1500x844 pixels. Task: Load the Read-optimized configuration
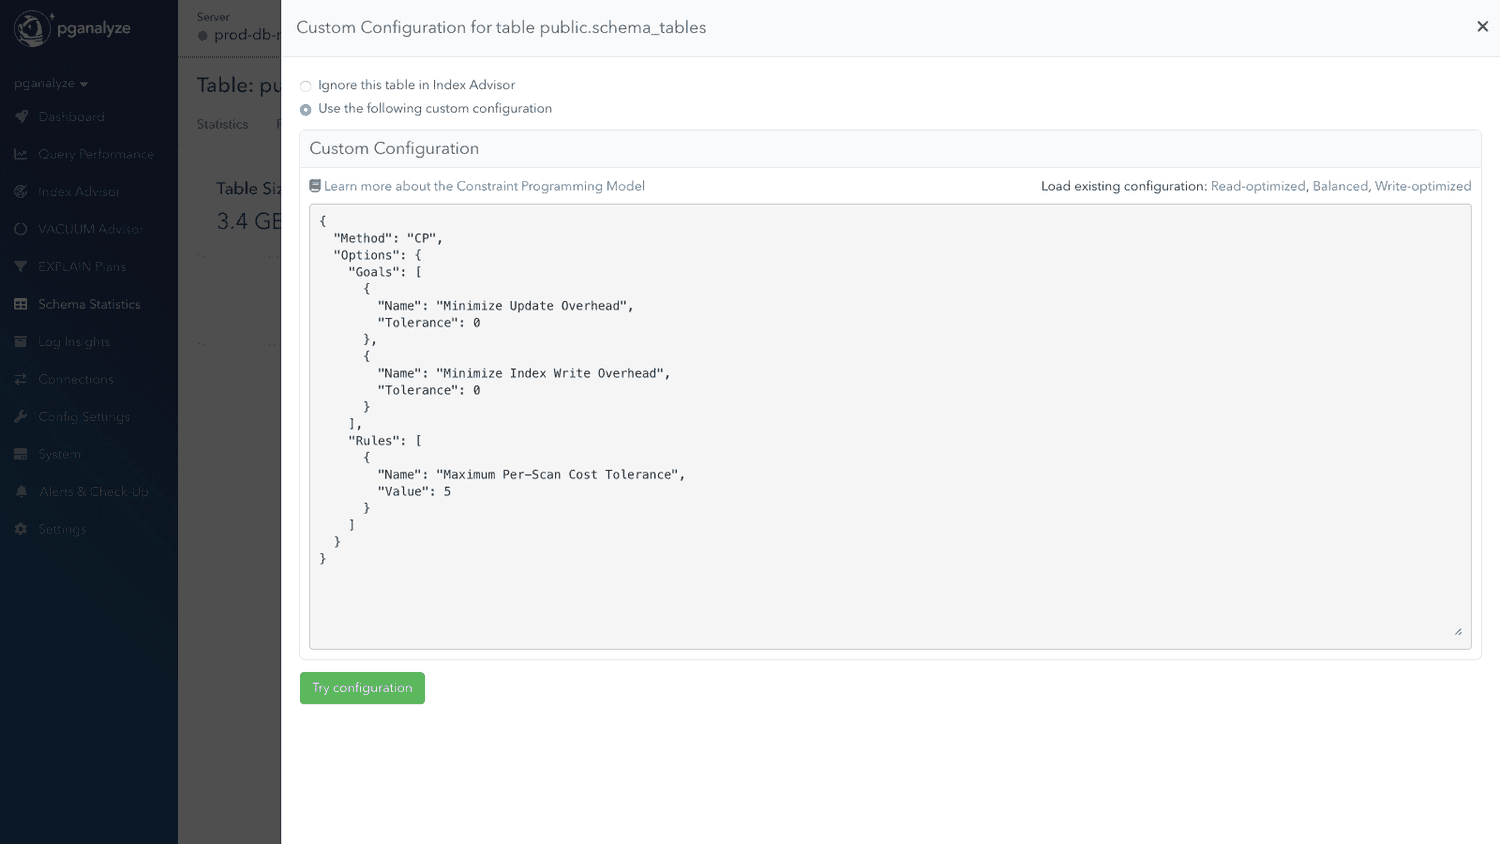[x=1259, y=186]
